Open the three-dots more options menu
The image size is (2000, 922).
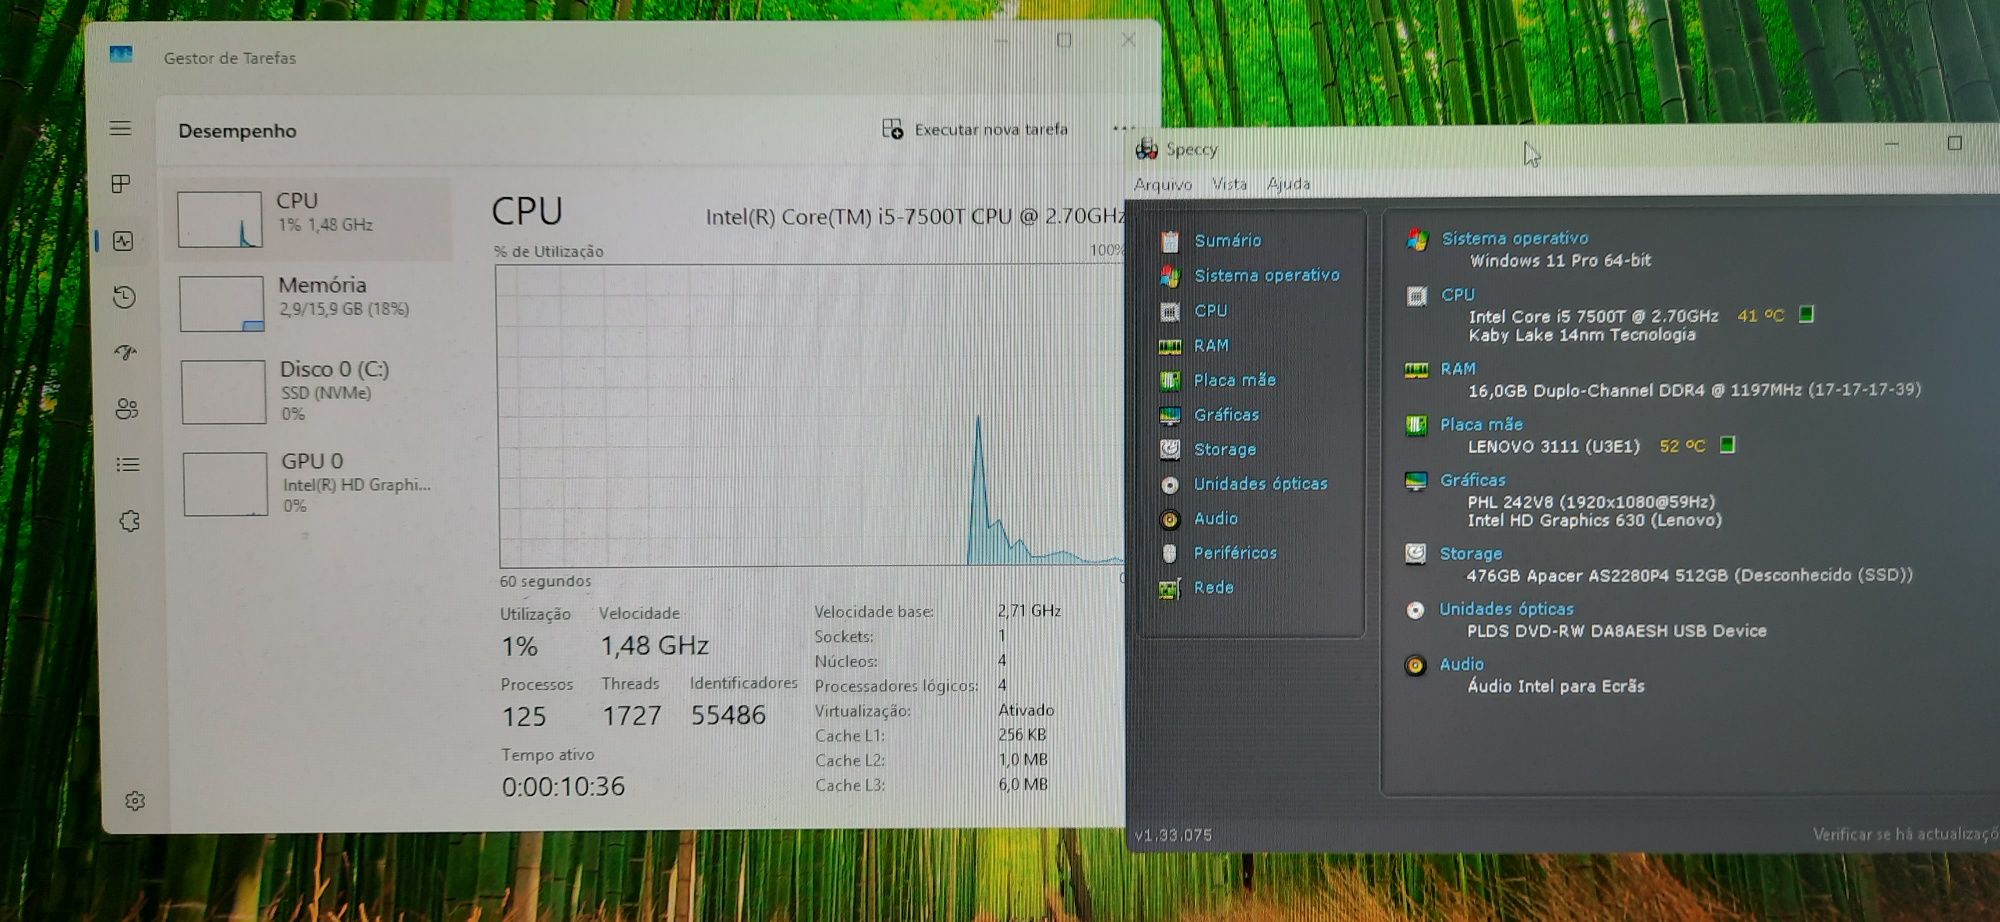pos(1122,128)
